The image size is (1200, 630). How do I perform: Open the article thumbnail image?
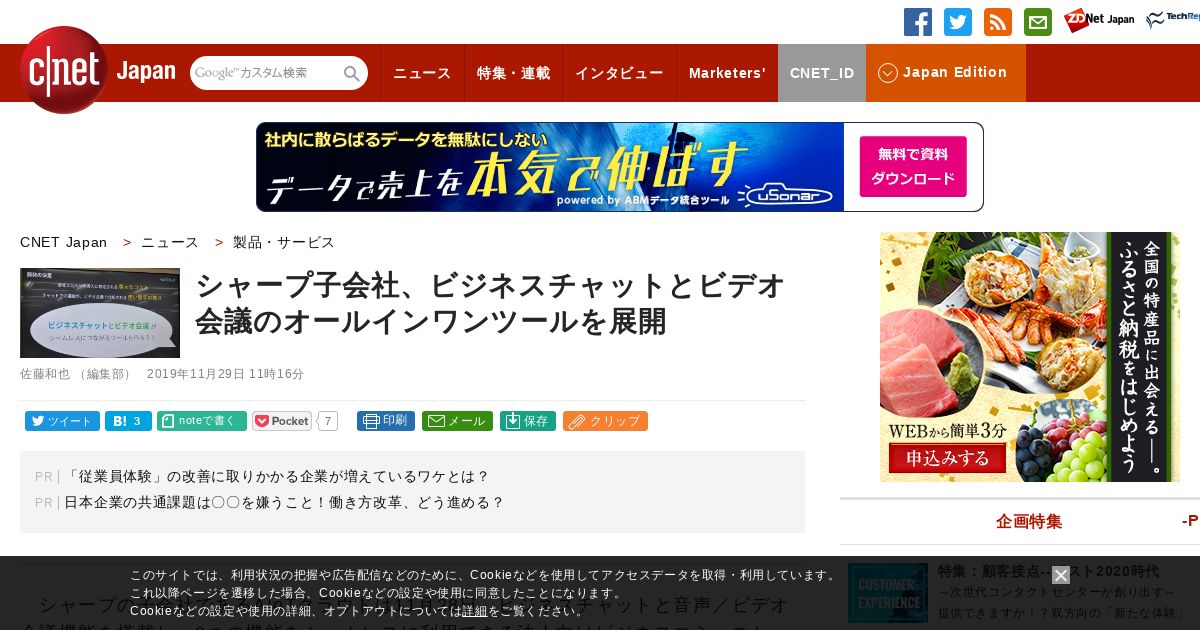pyautogui.click(x=100, y=313)
